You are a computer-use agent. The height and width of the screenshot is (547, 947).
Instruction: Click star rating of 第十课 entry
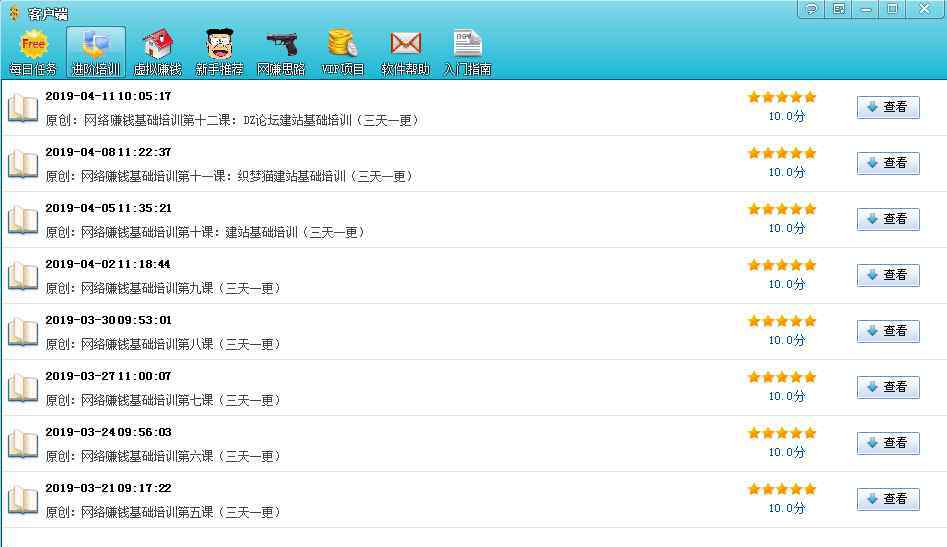[782, 210]
